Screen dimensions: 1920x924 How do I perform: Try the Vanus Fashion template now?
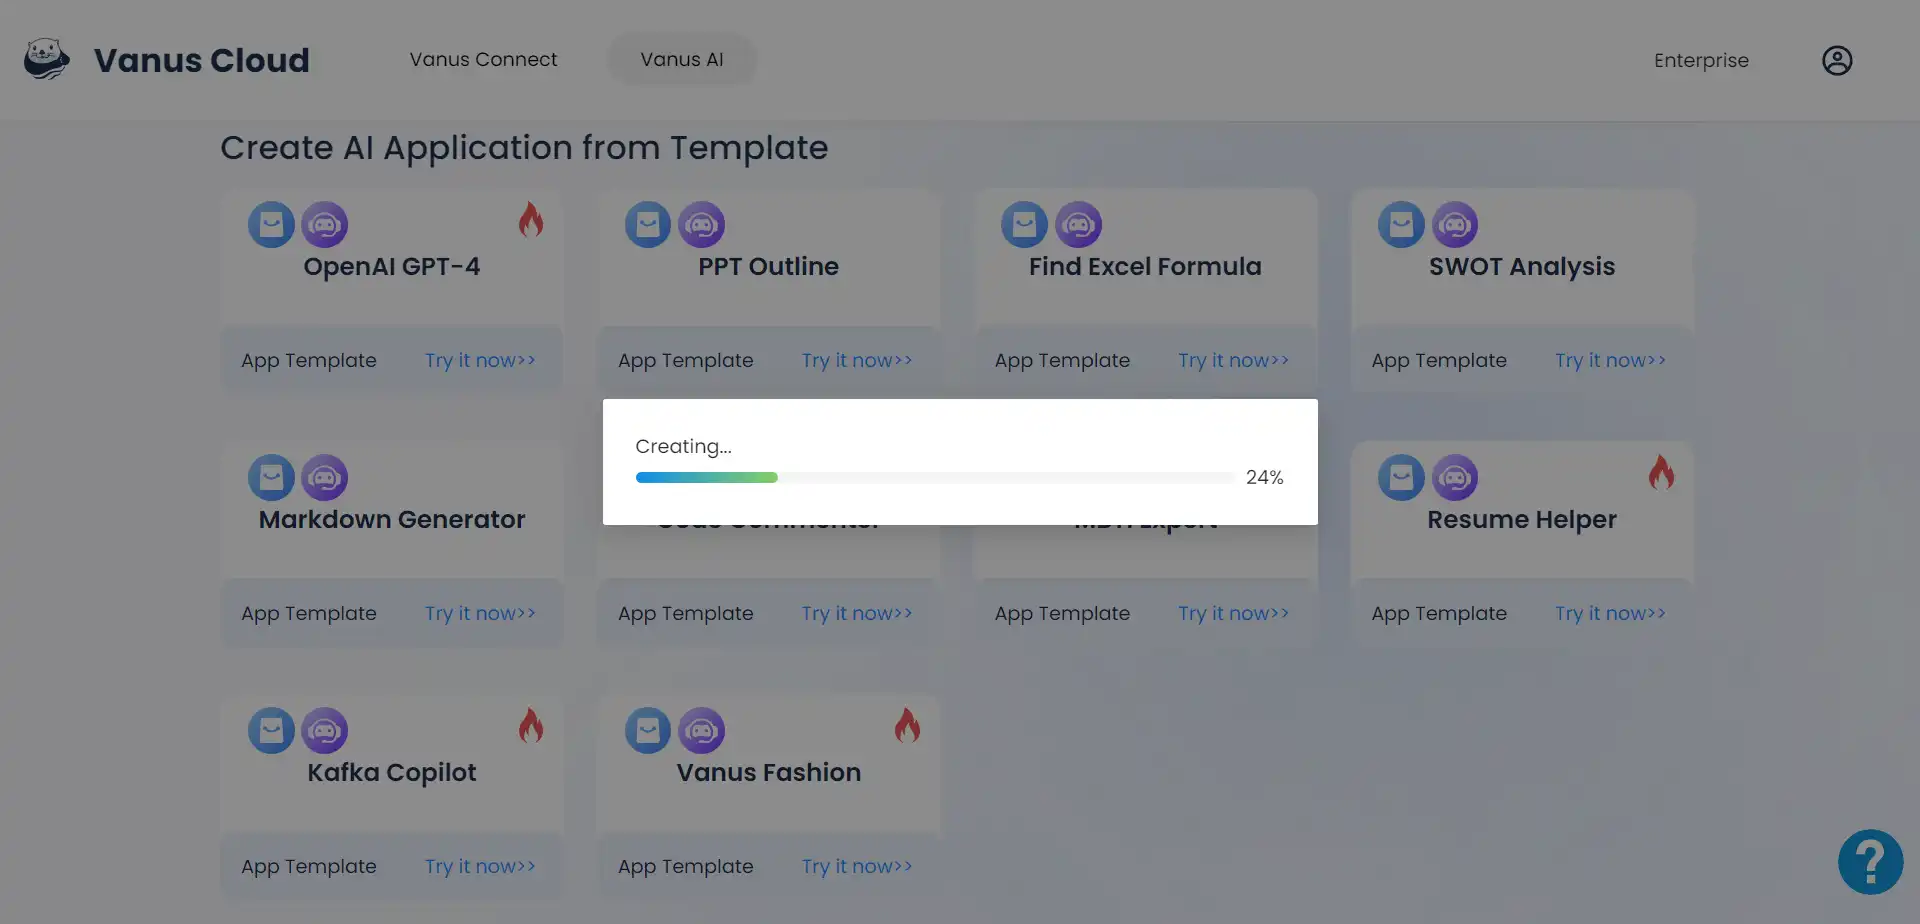(x=857, y=867)
